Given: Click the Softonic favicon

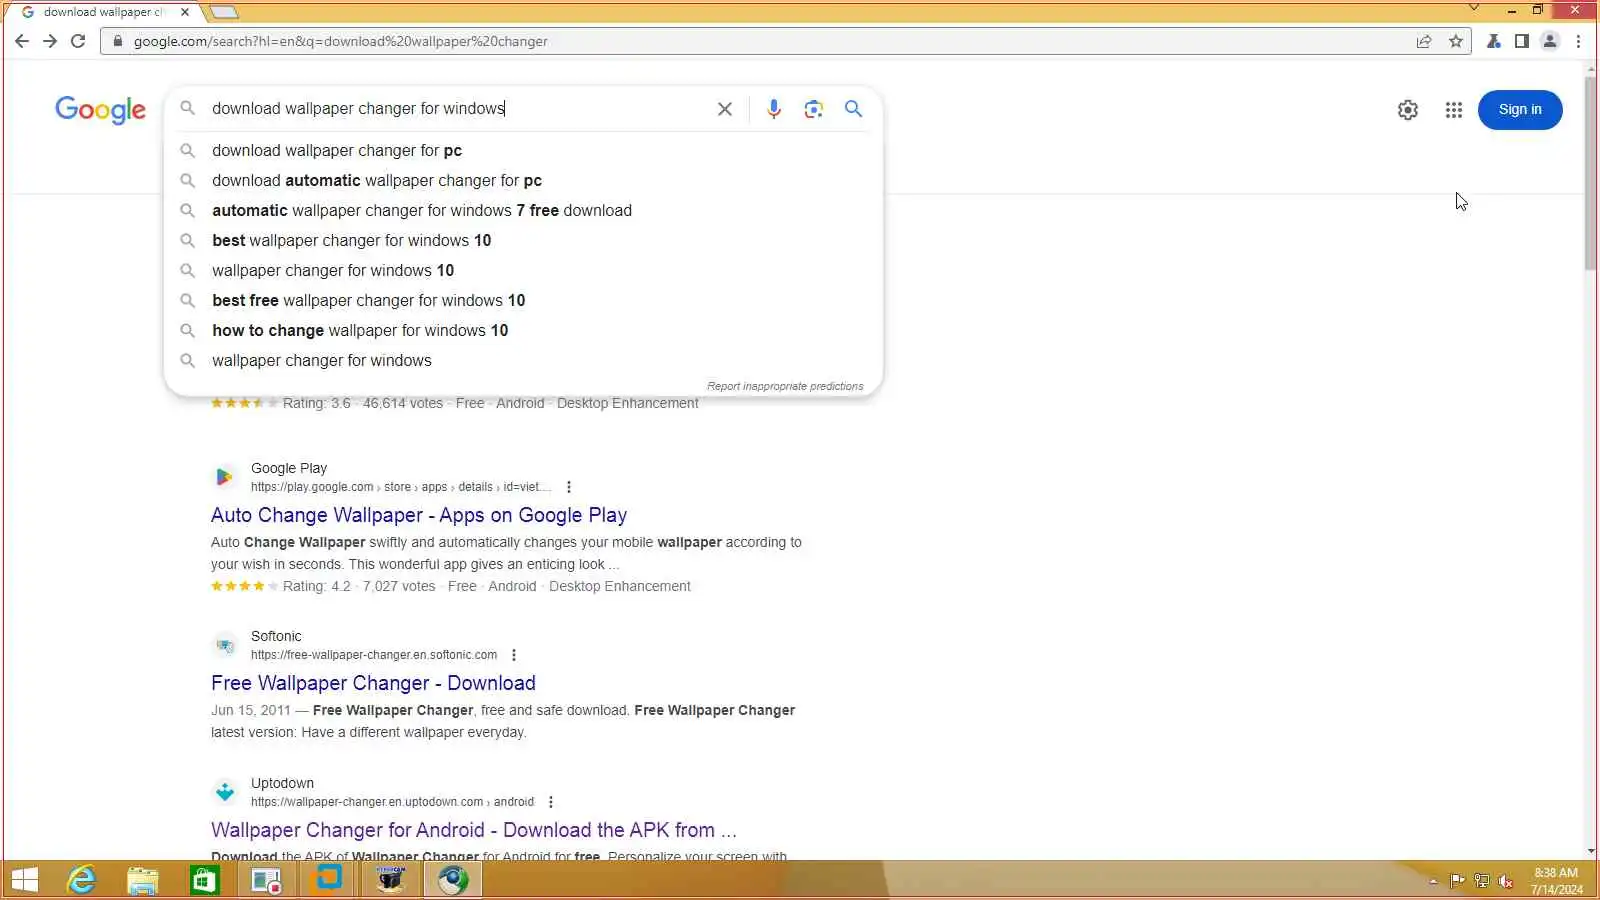Looking at the screenshot, I should tap(225, 645).
